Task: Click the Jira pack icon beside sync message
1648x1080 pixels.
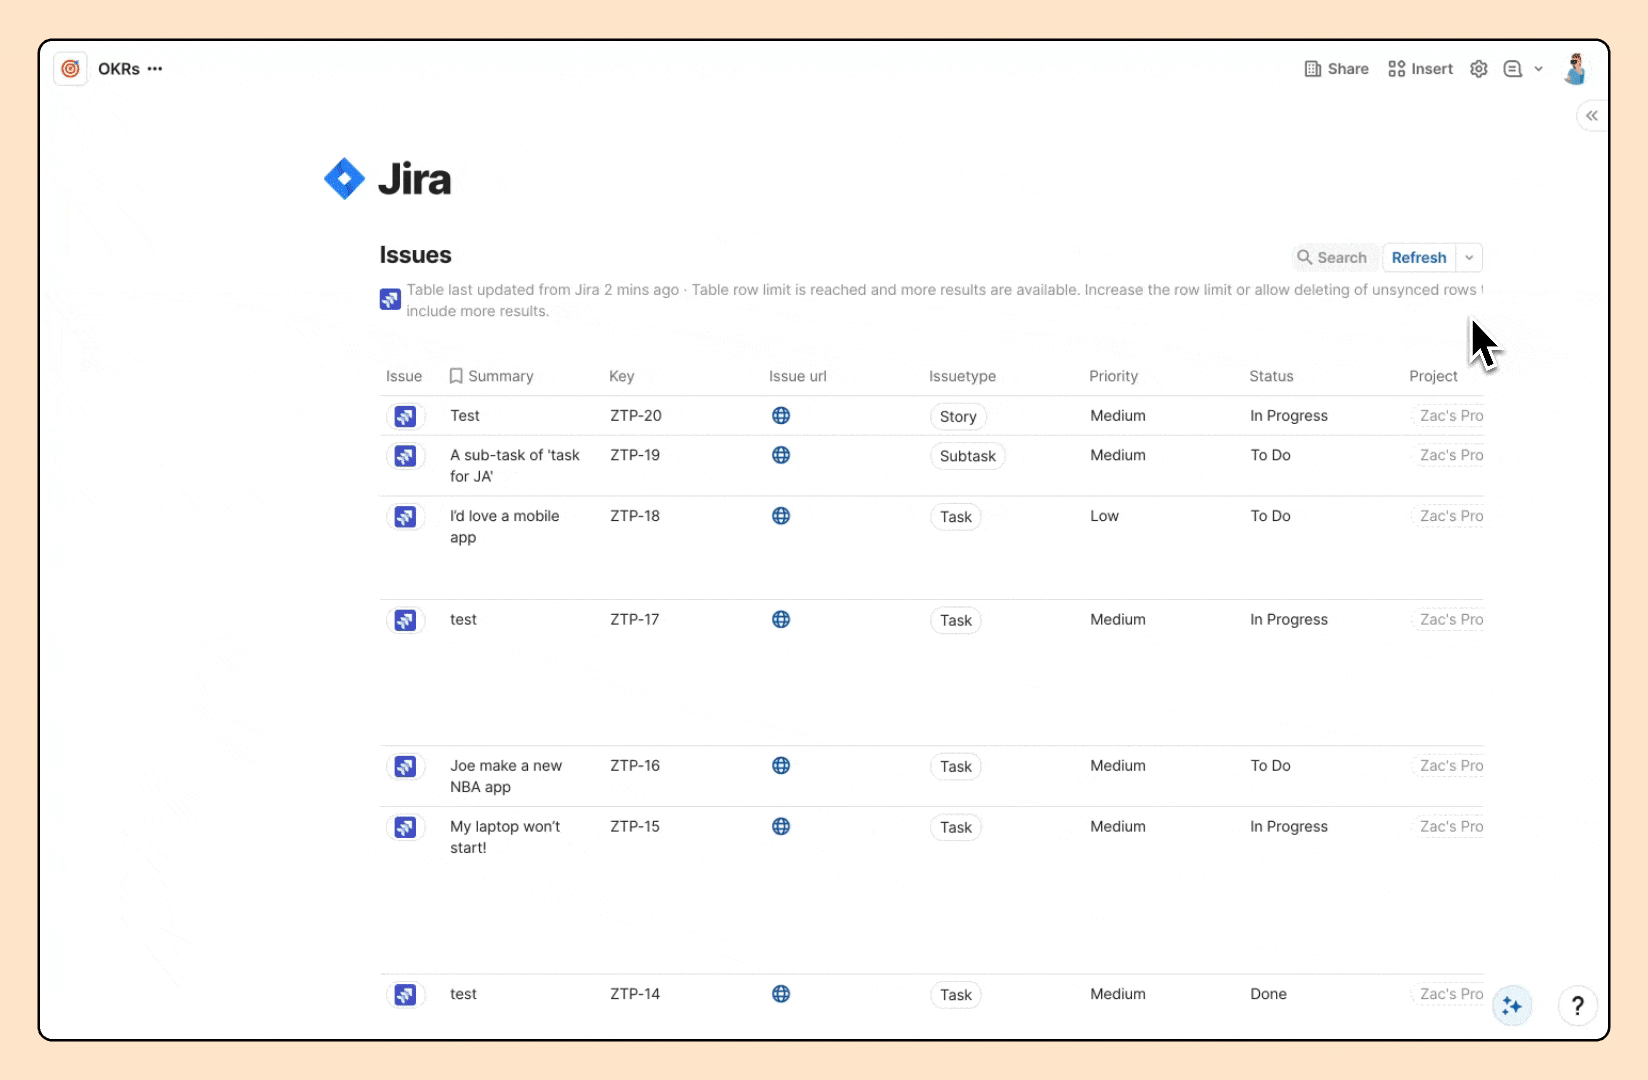Action: 391,299
